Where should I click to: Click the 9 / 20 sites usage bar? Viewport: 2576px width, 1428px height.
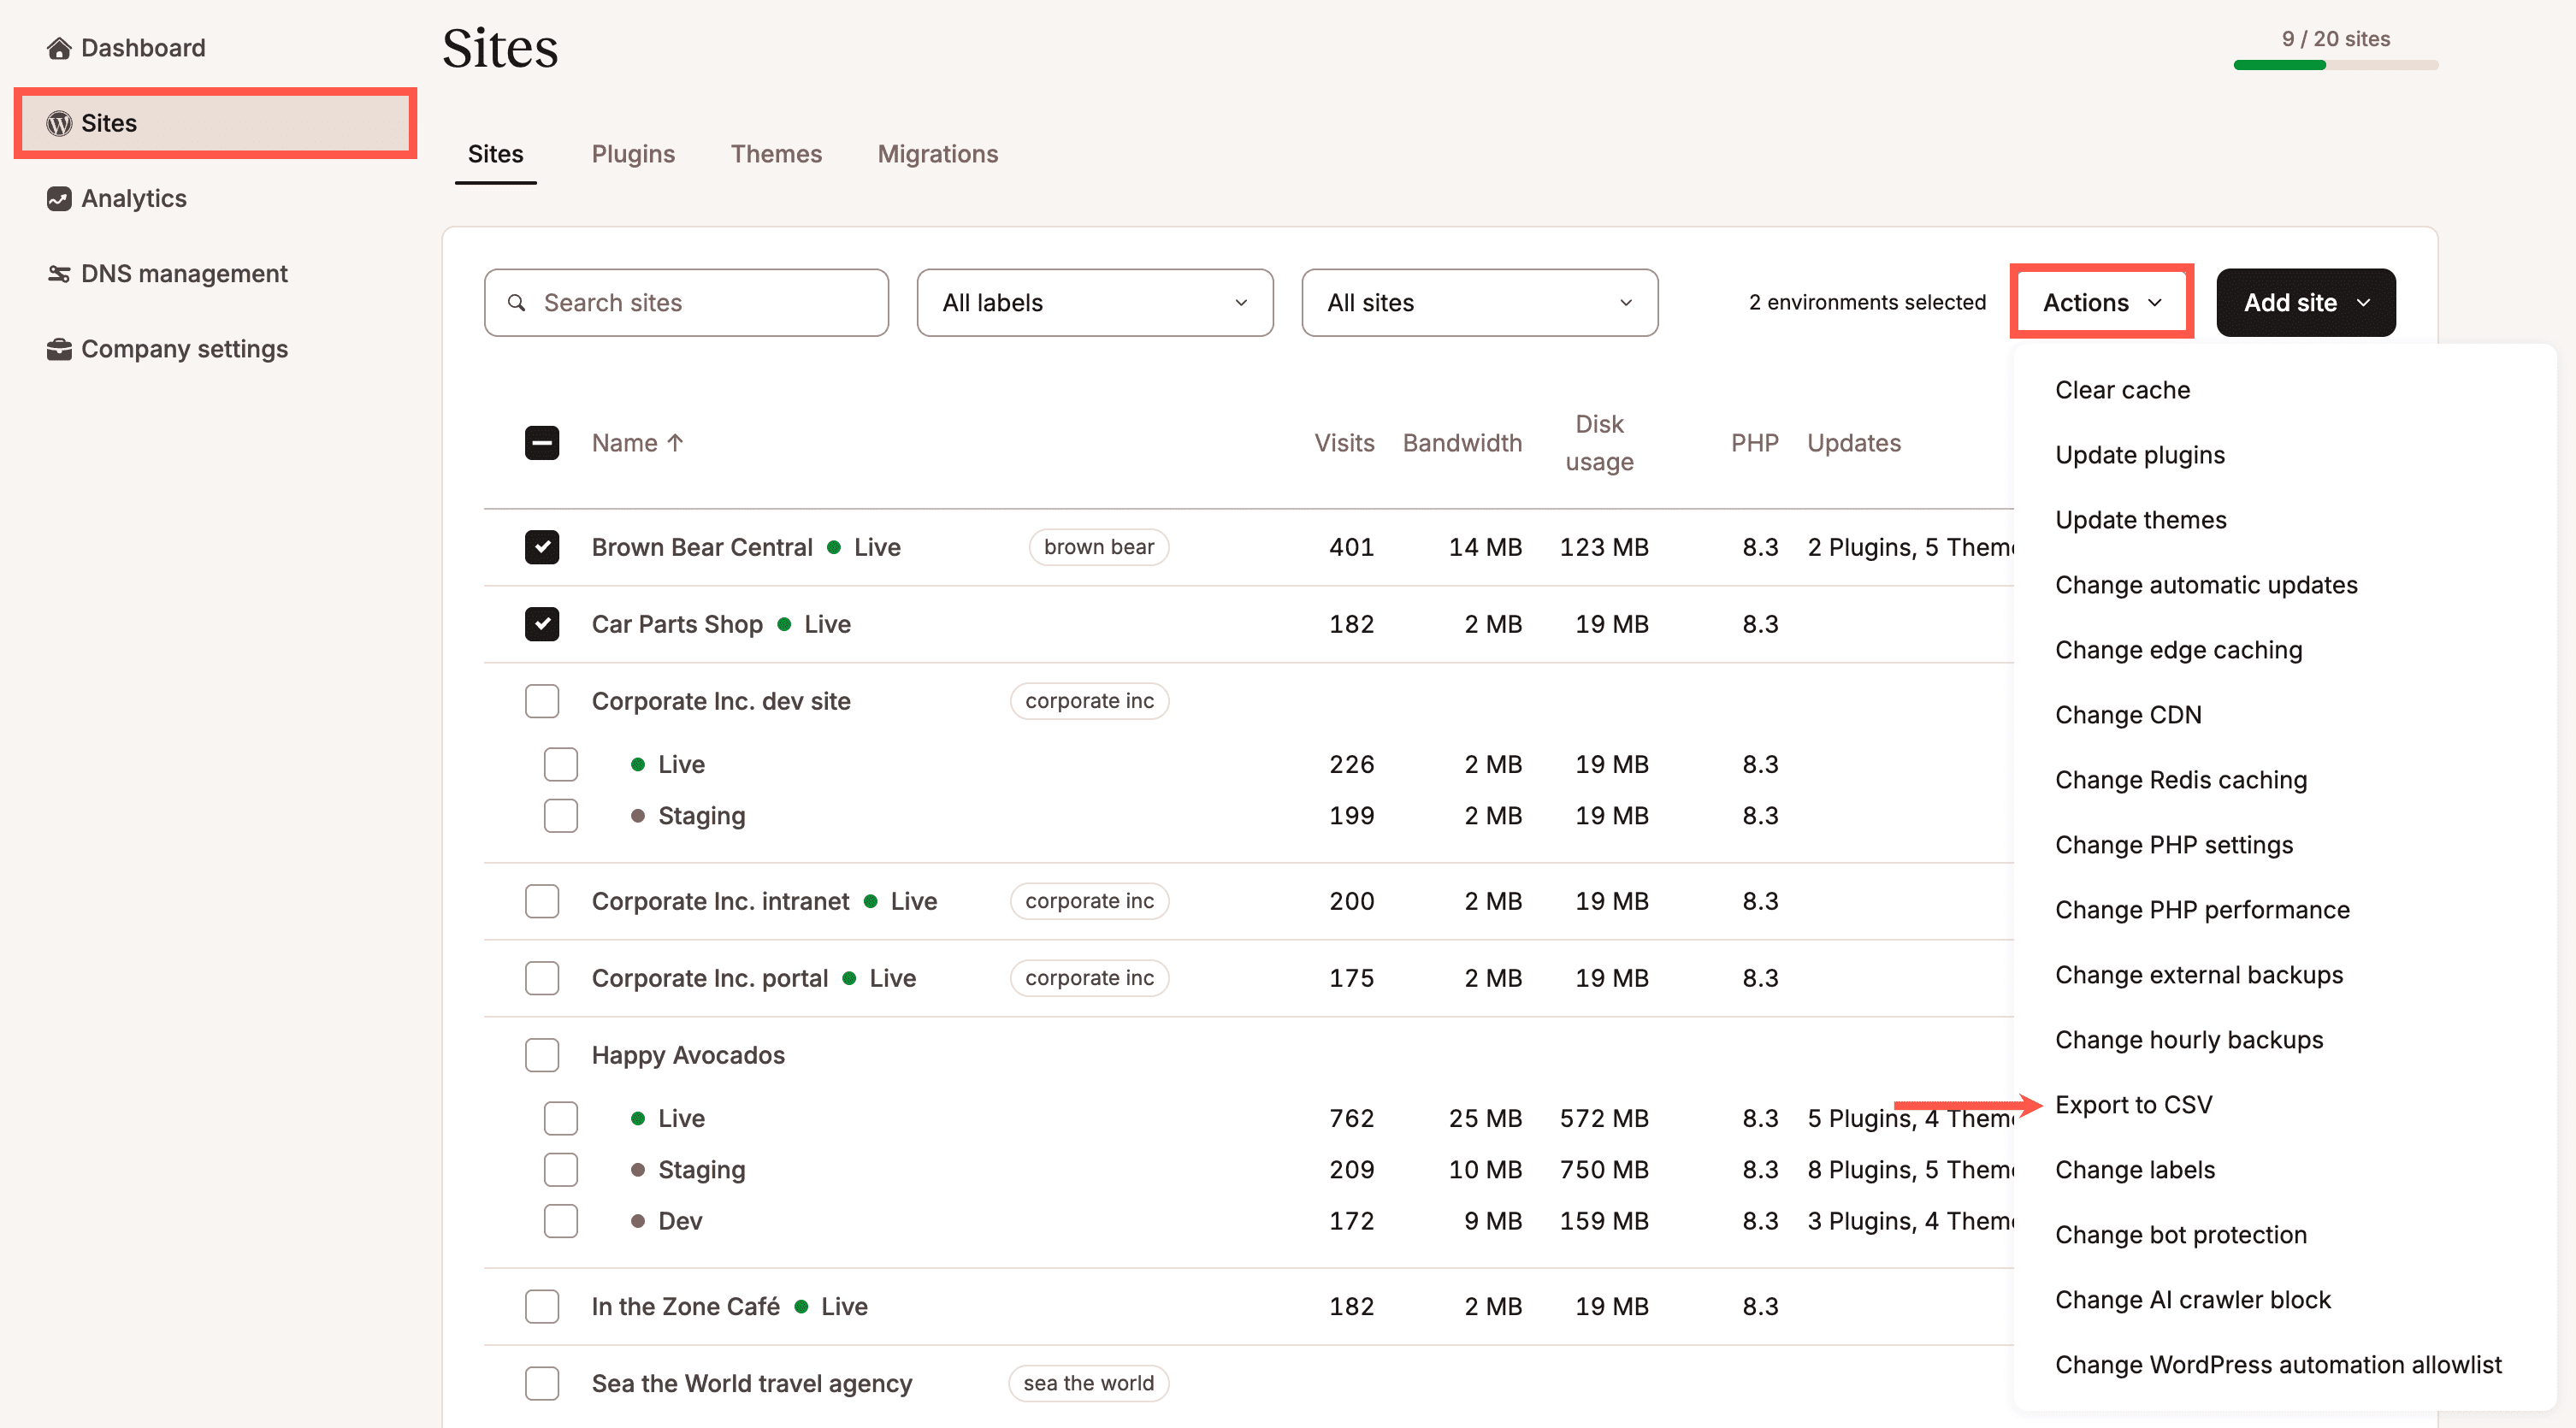point(2335,65)
